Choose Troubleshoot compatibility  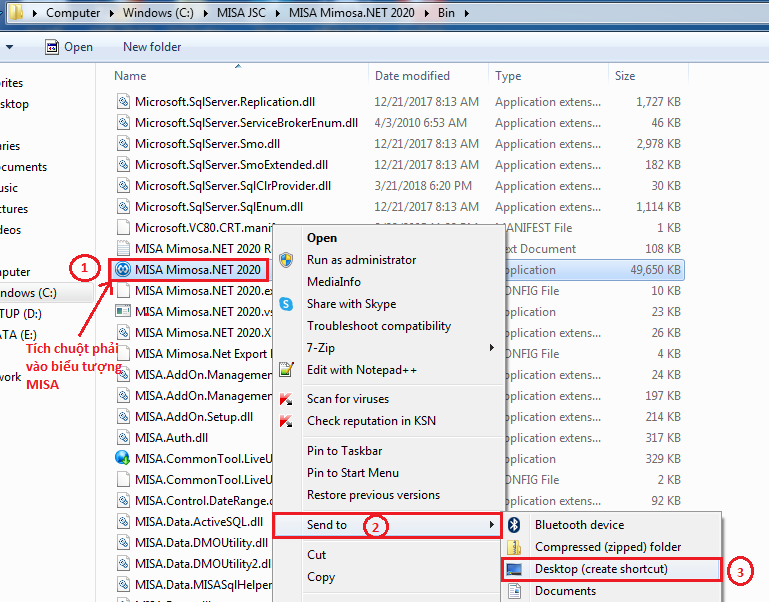coord(379,326)
